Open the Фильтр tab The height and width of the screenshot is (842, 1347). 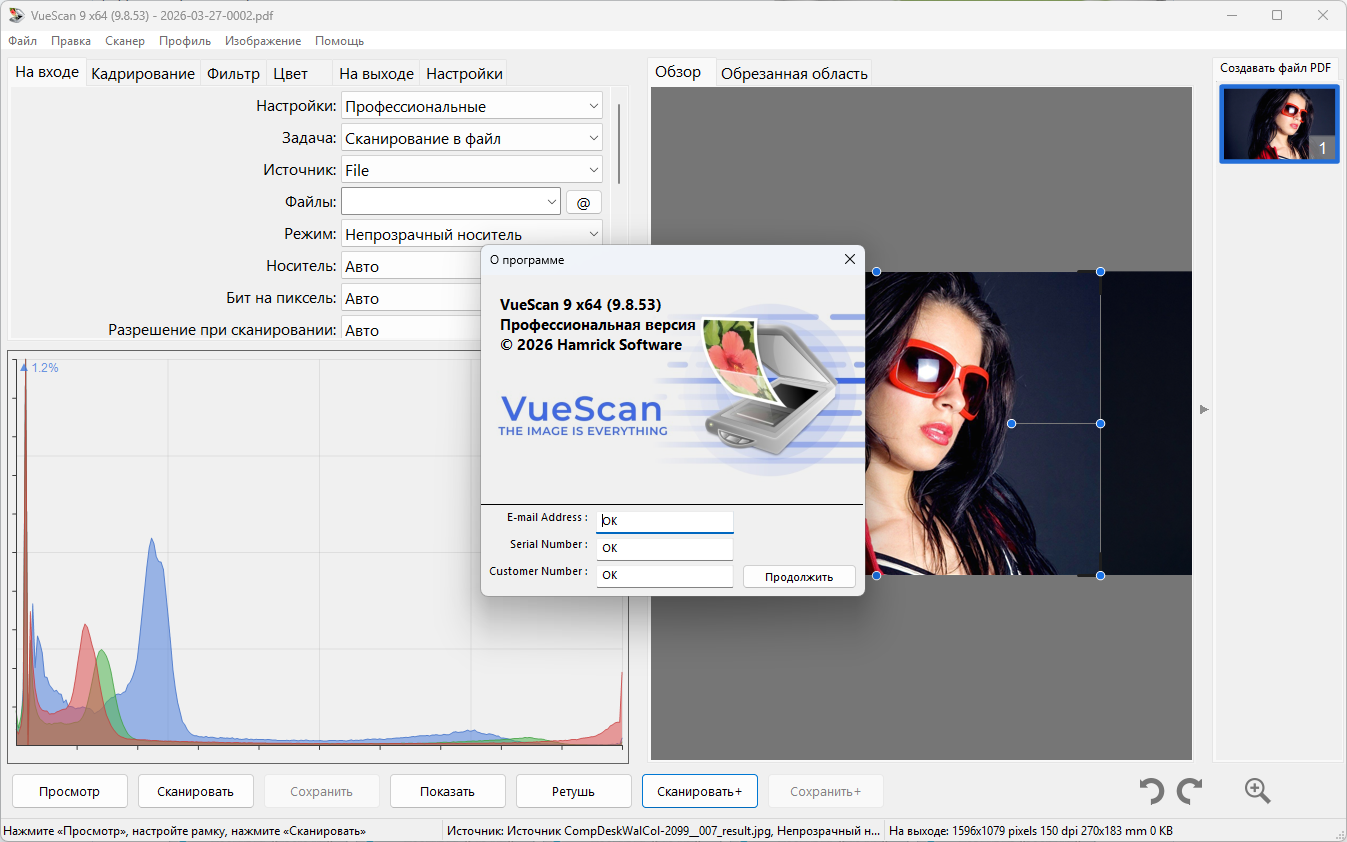233,73
